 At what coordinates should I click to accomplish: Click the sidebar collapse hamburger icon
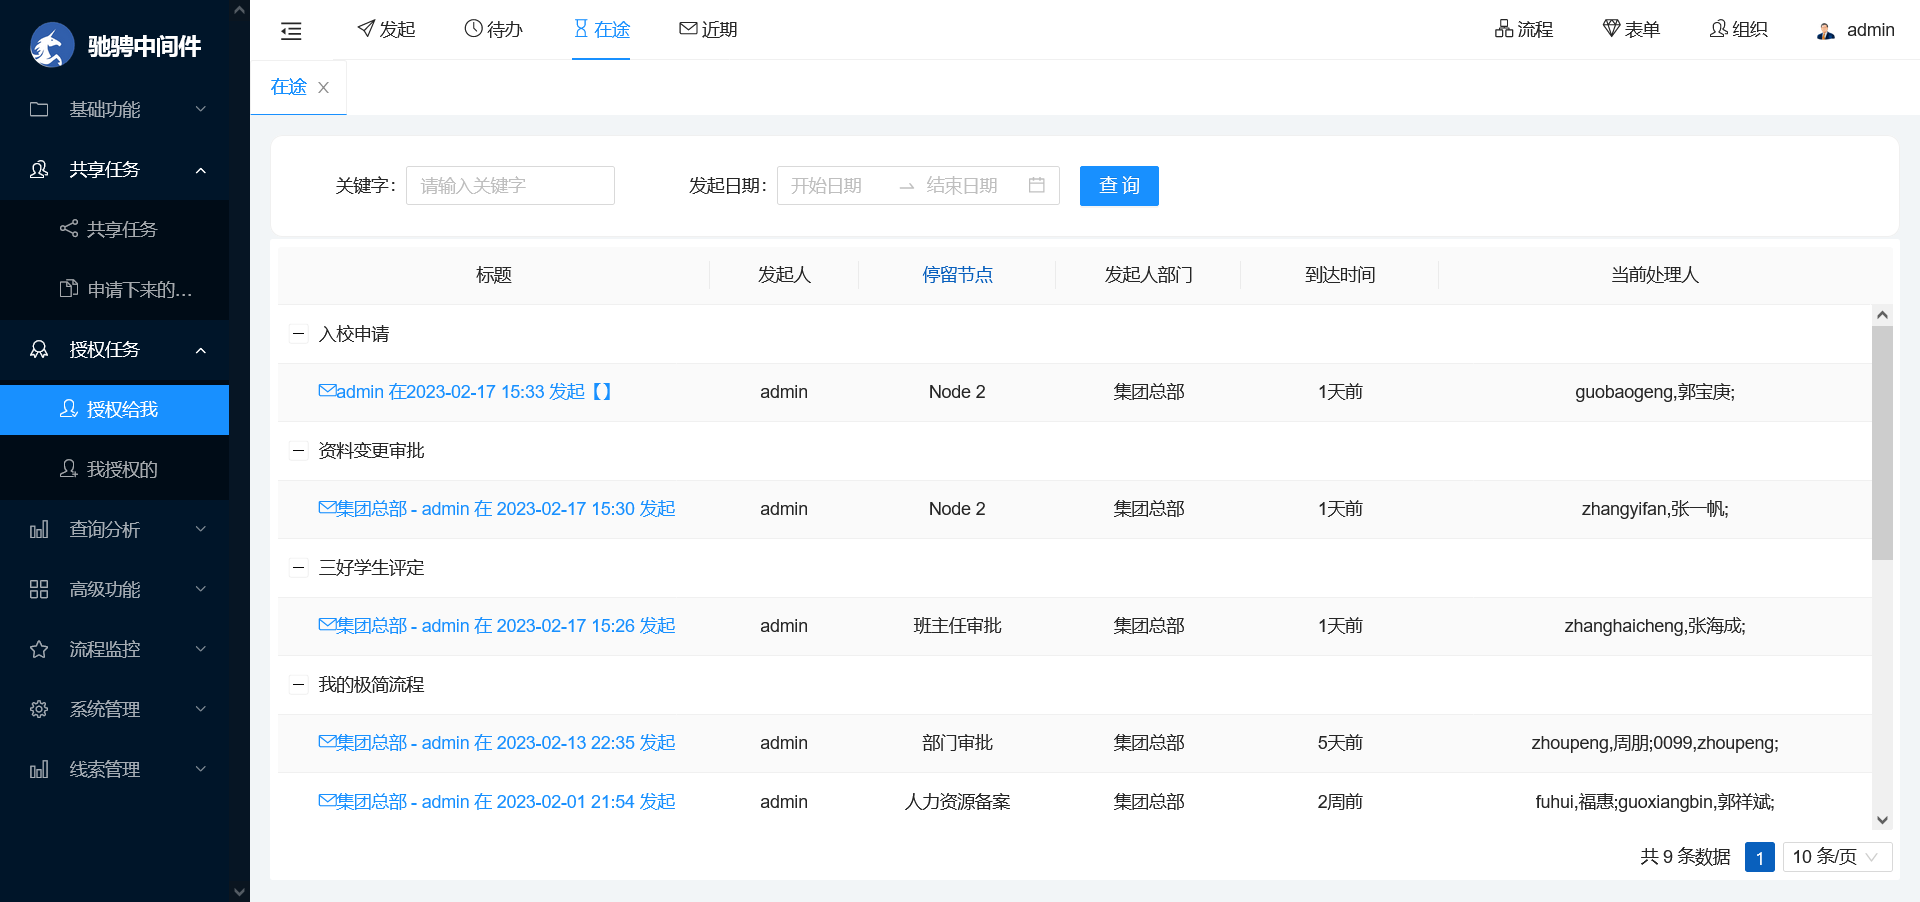click(291, 31)
